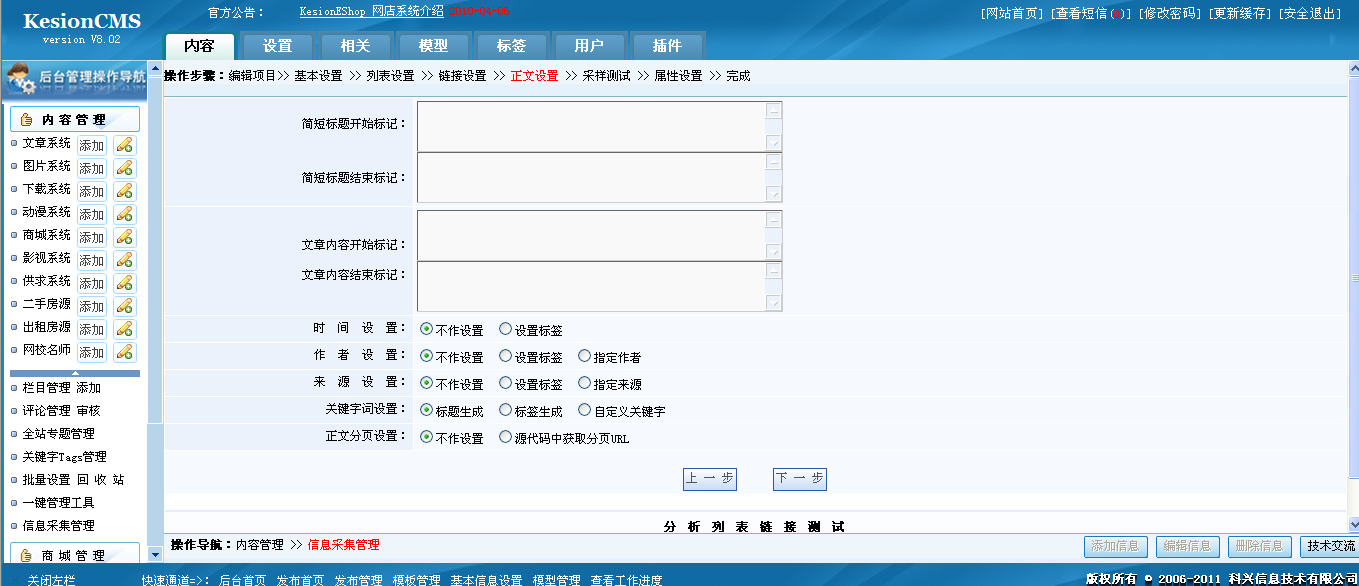1359x586 pixels.
Task: Click the edit icon beside 文章系统
Action: (124, 145)
